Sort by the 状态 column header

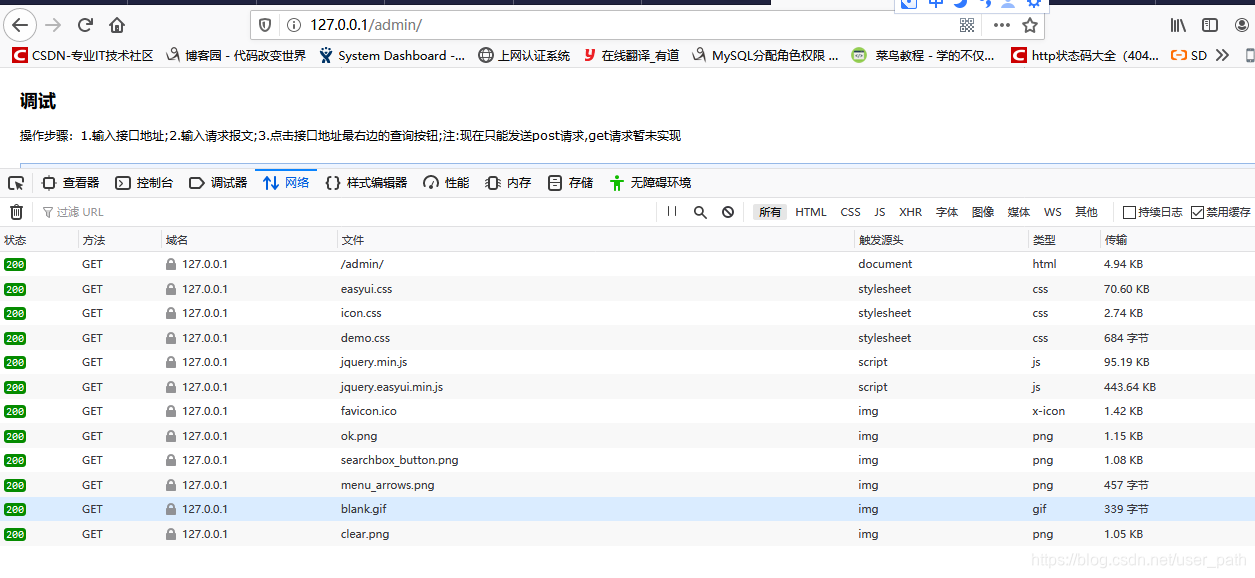click(39, 240)
